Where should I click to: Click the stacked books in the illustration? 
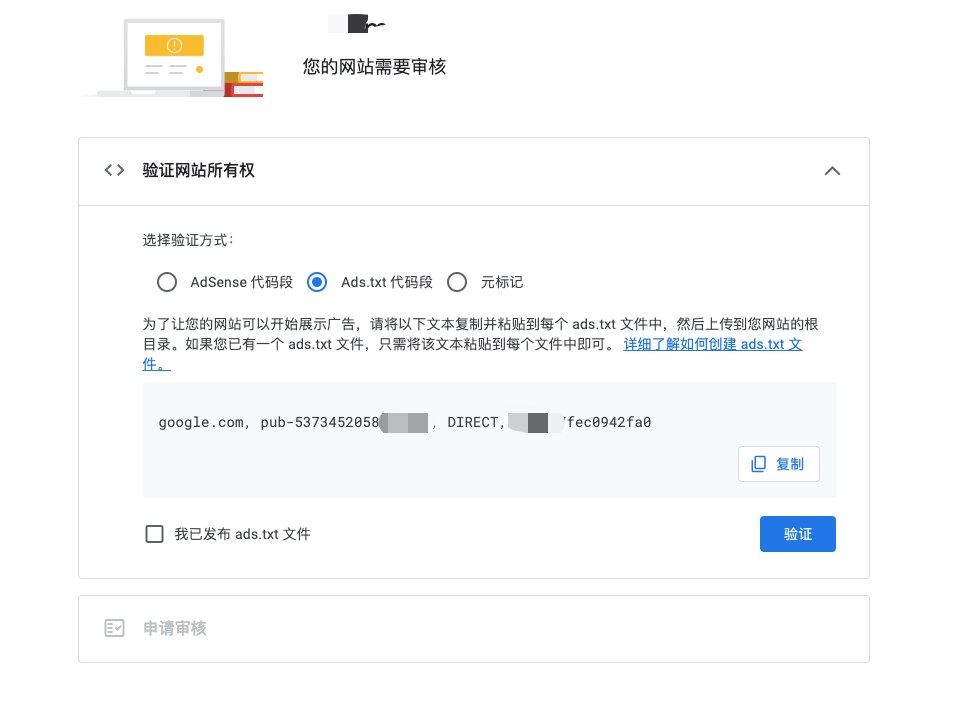tap(245, 85)
